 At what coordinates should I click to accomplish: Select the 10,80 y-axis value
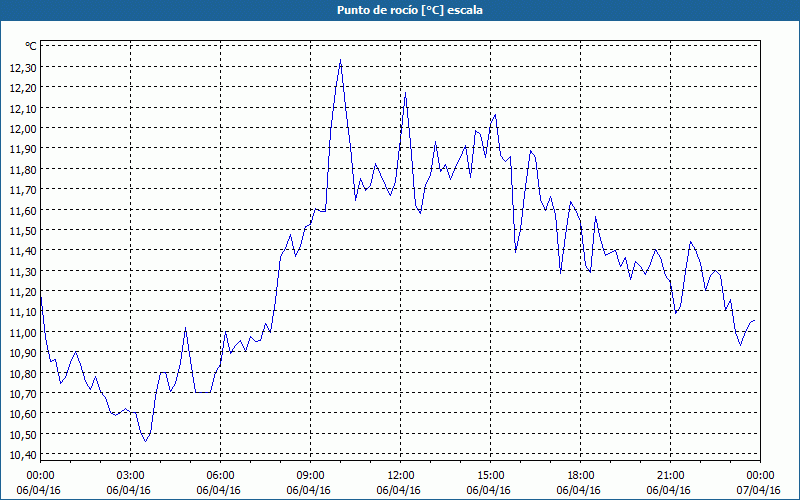tap(23, 373)
